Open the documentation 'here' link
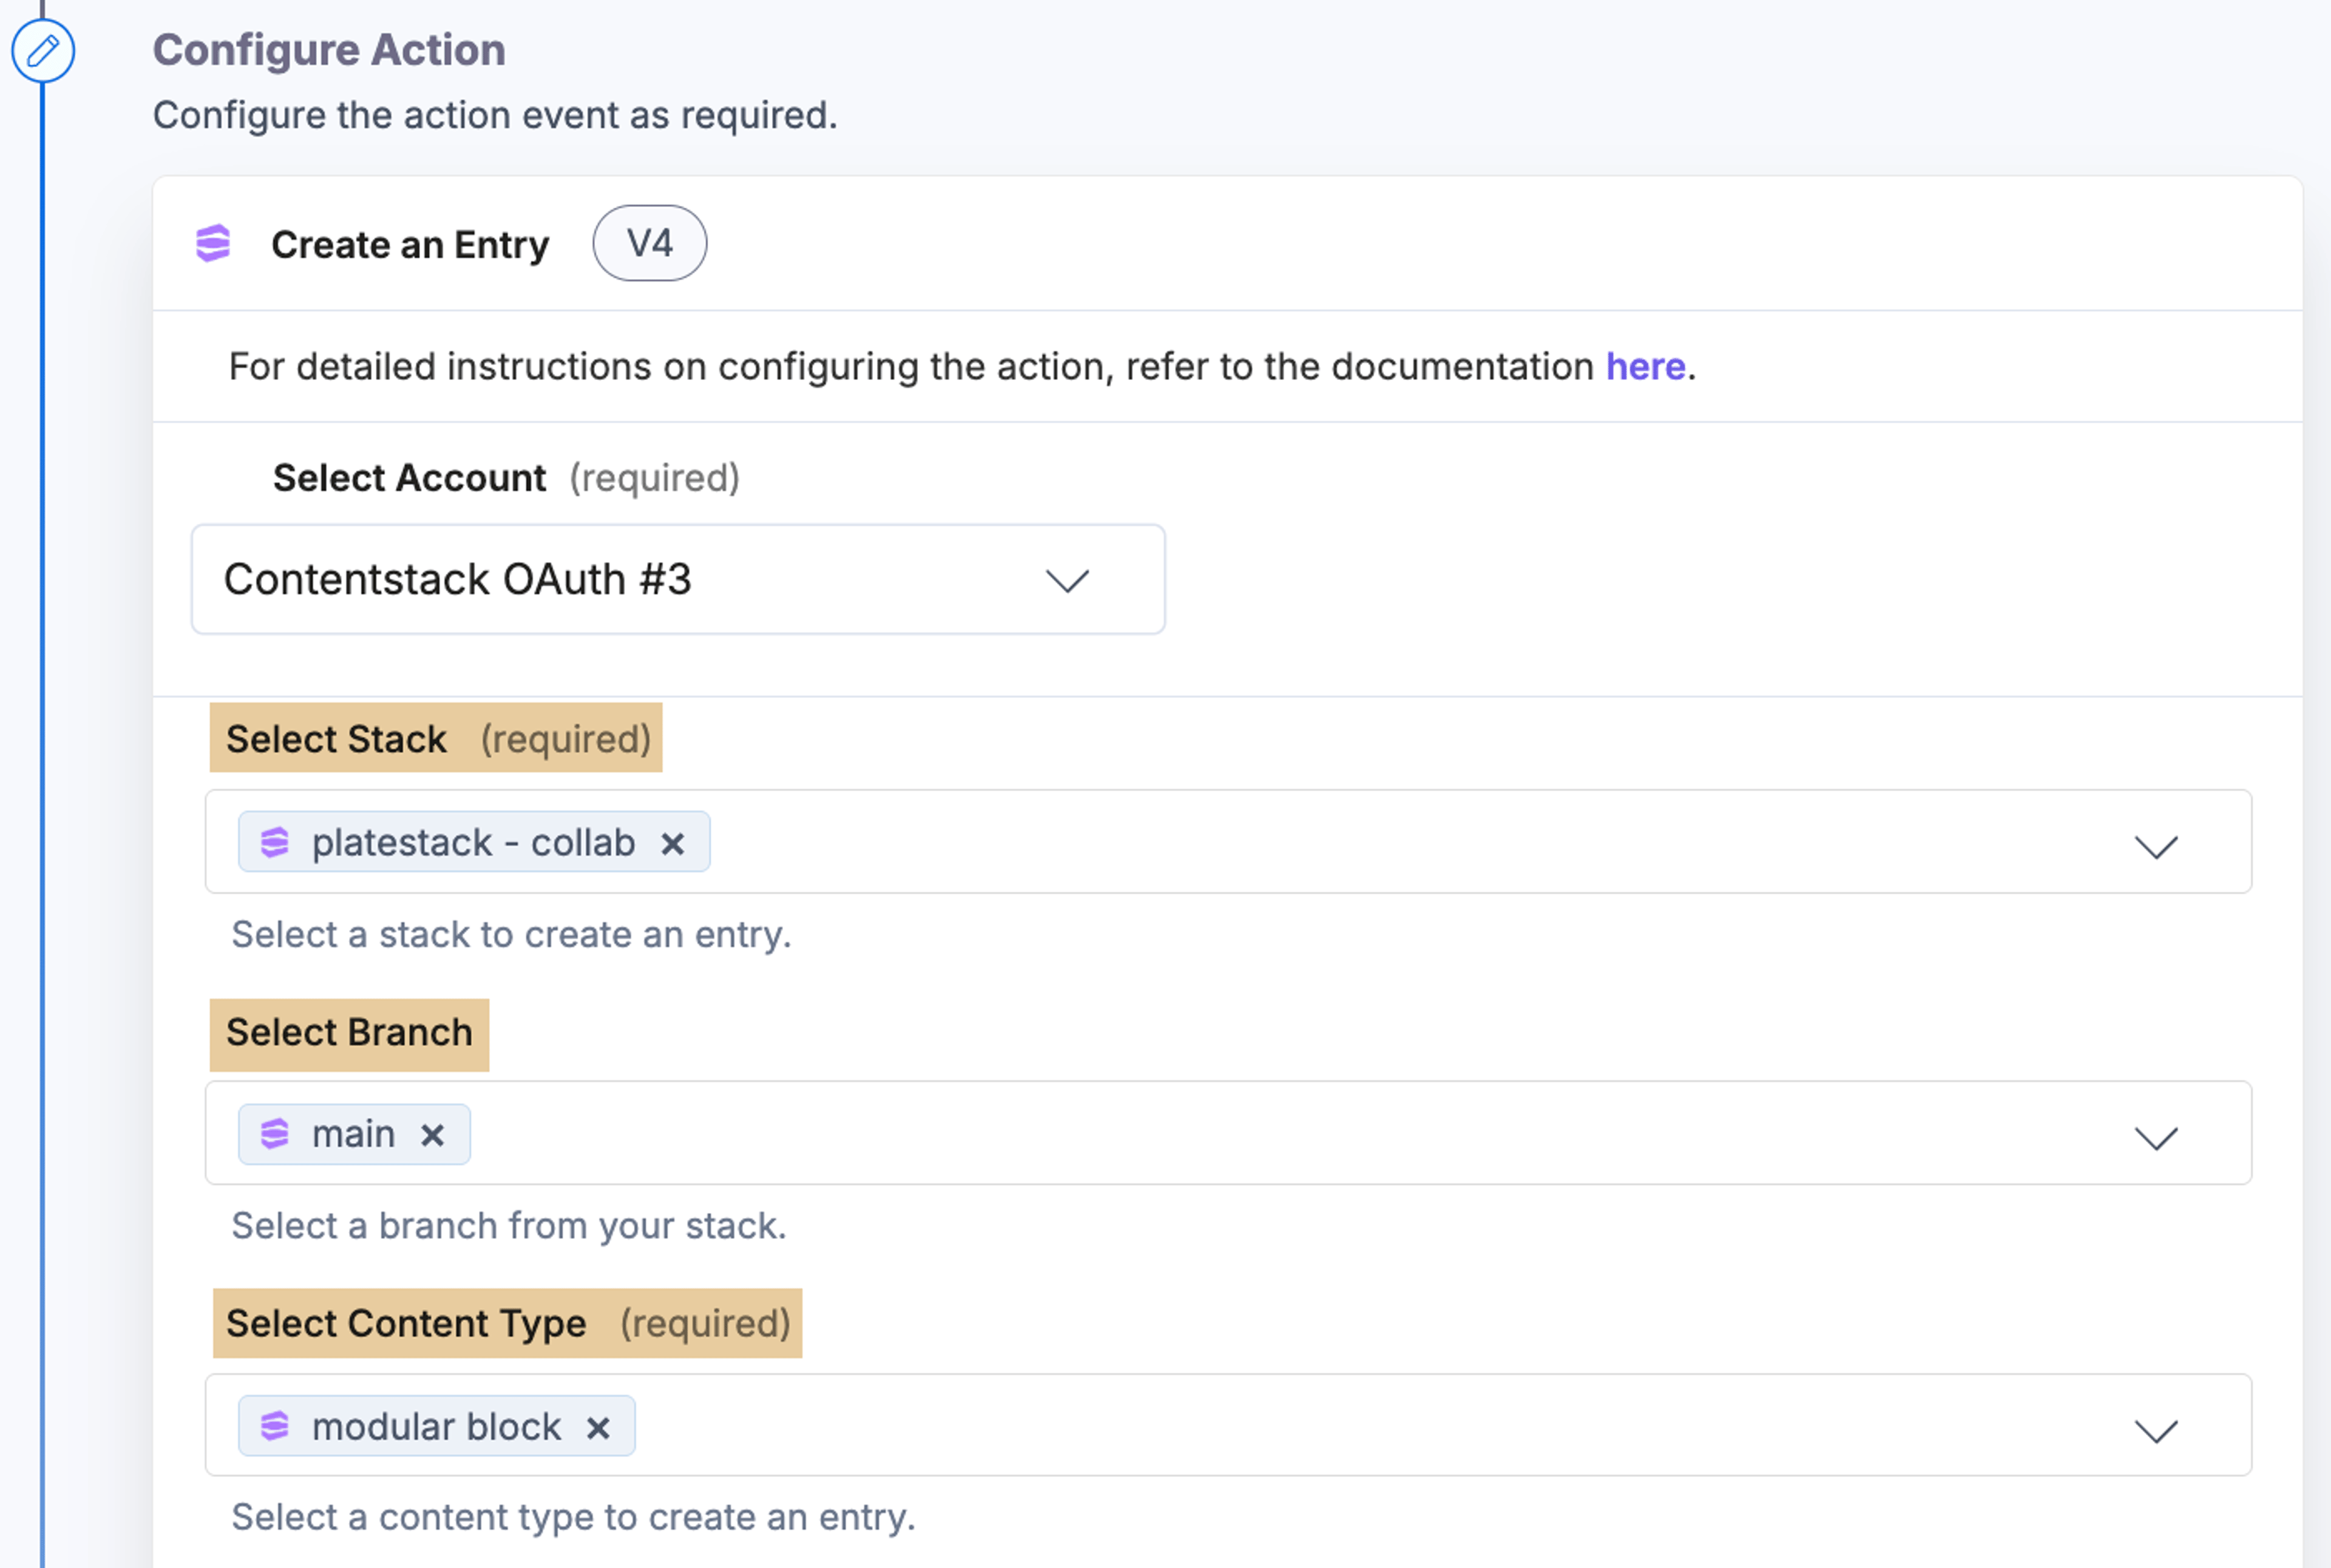Screen dimensions: 2331x1568 [x=1645, y=367]
